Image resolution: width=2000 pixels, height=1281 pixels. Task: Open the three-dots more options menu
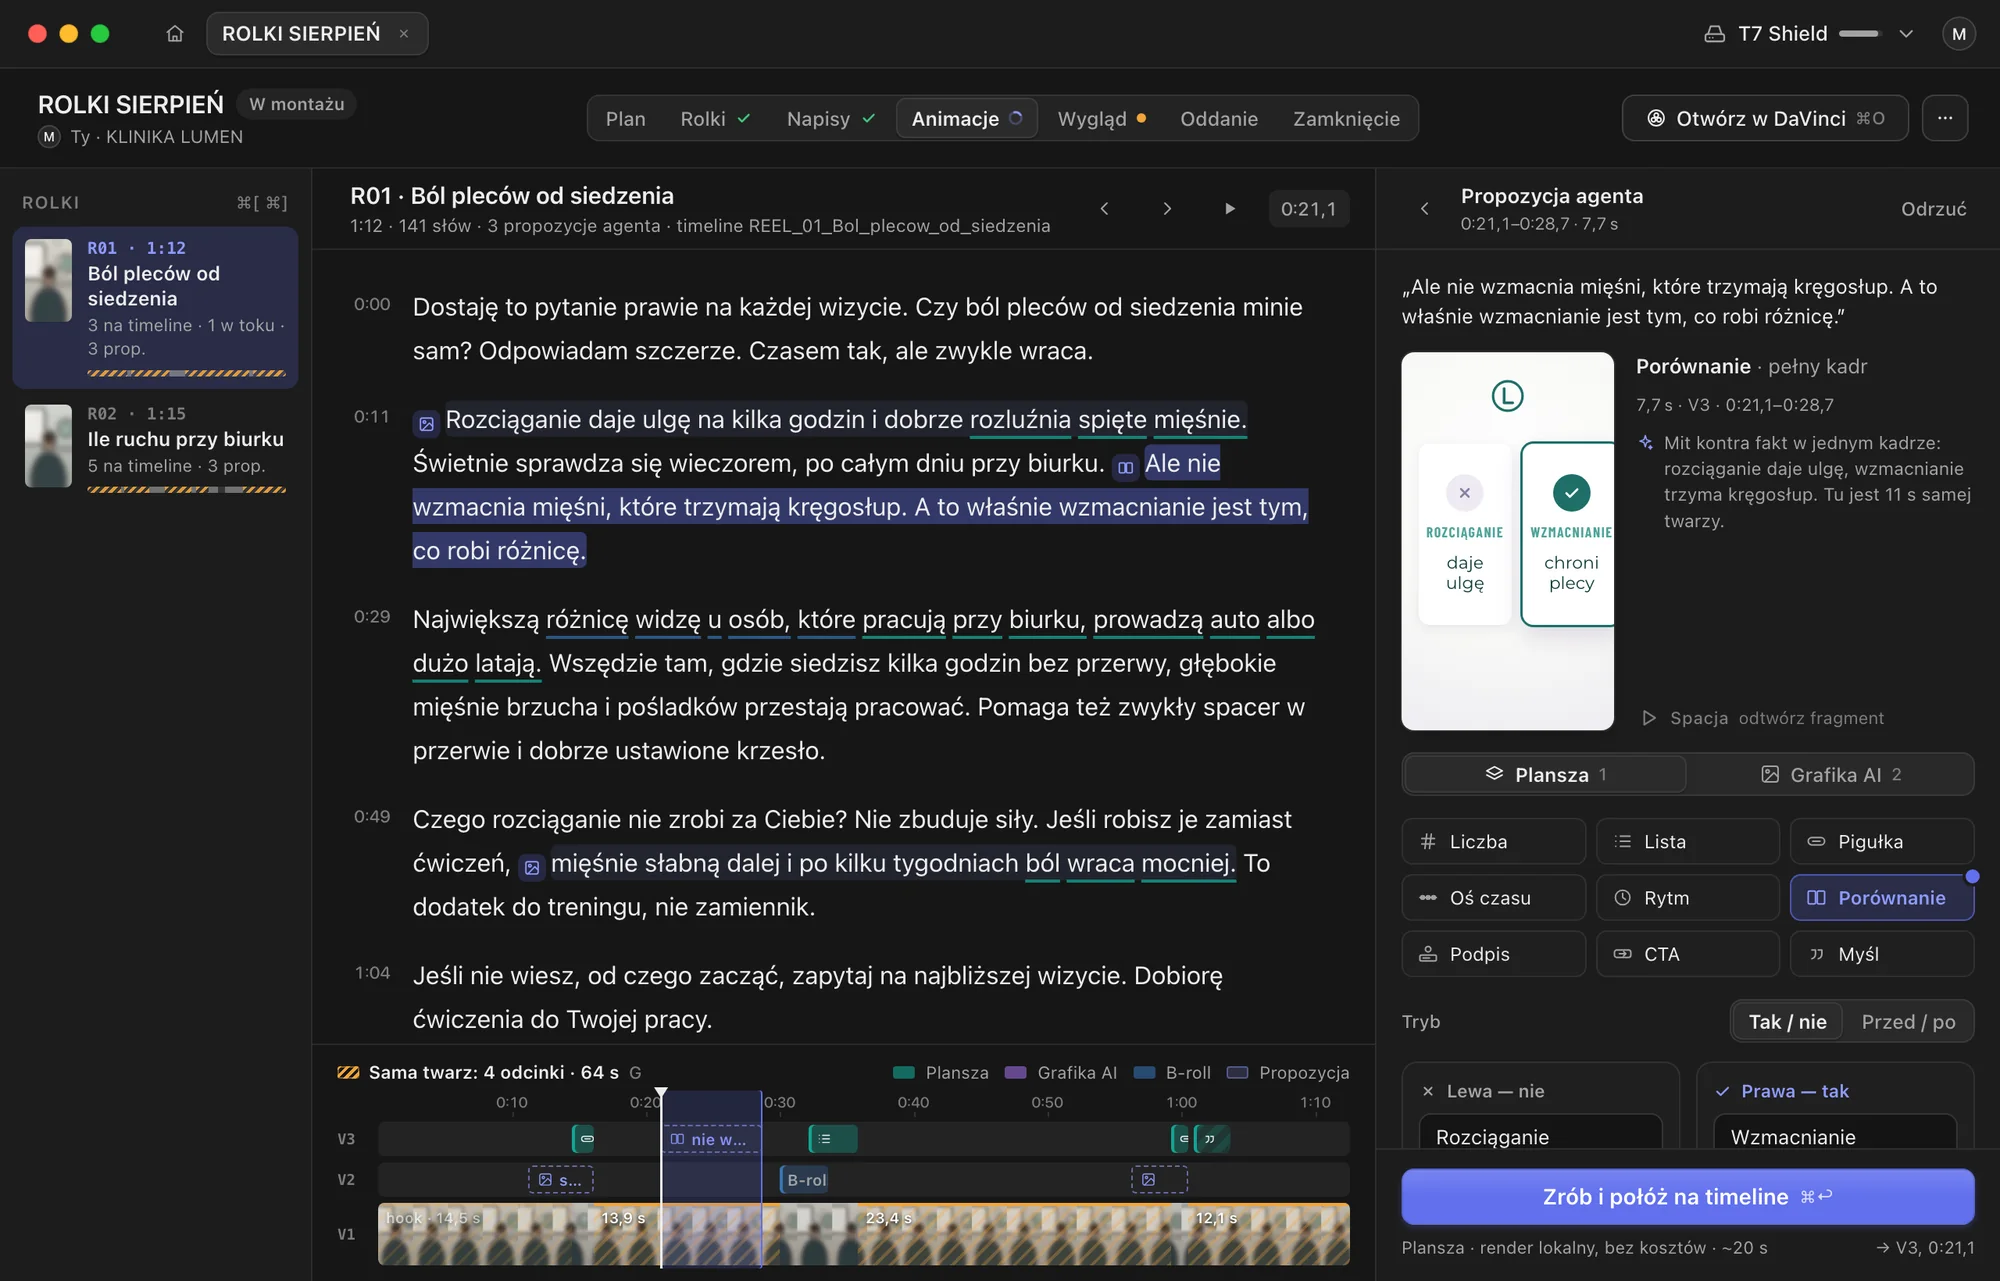pyautogui.click(x=1944, y=118)
